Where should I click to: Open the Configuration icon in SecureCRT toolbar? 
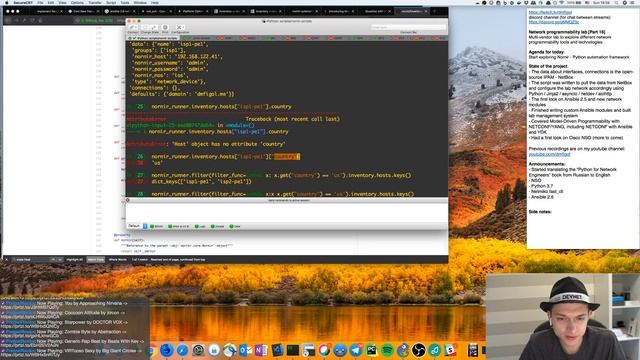point(179,27)
